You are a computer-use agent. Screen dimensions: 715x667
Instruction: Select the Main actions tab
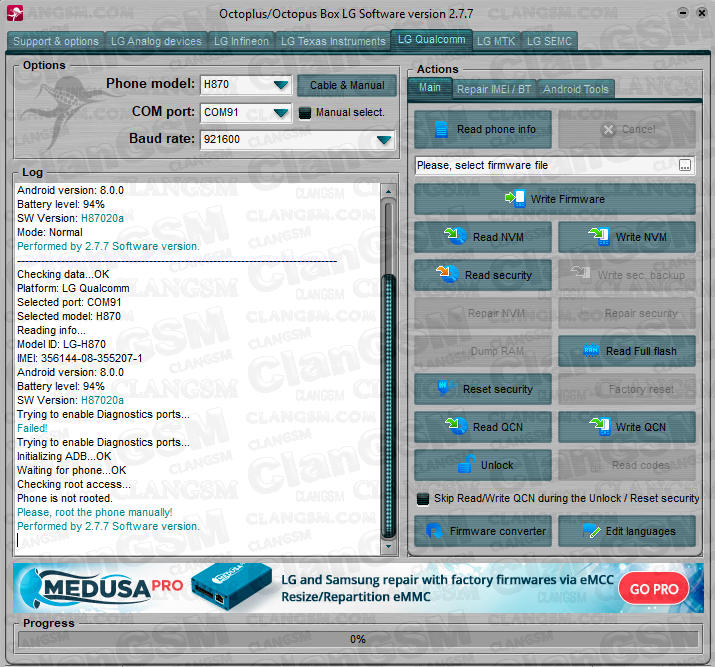coord(430,88)
